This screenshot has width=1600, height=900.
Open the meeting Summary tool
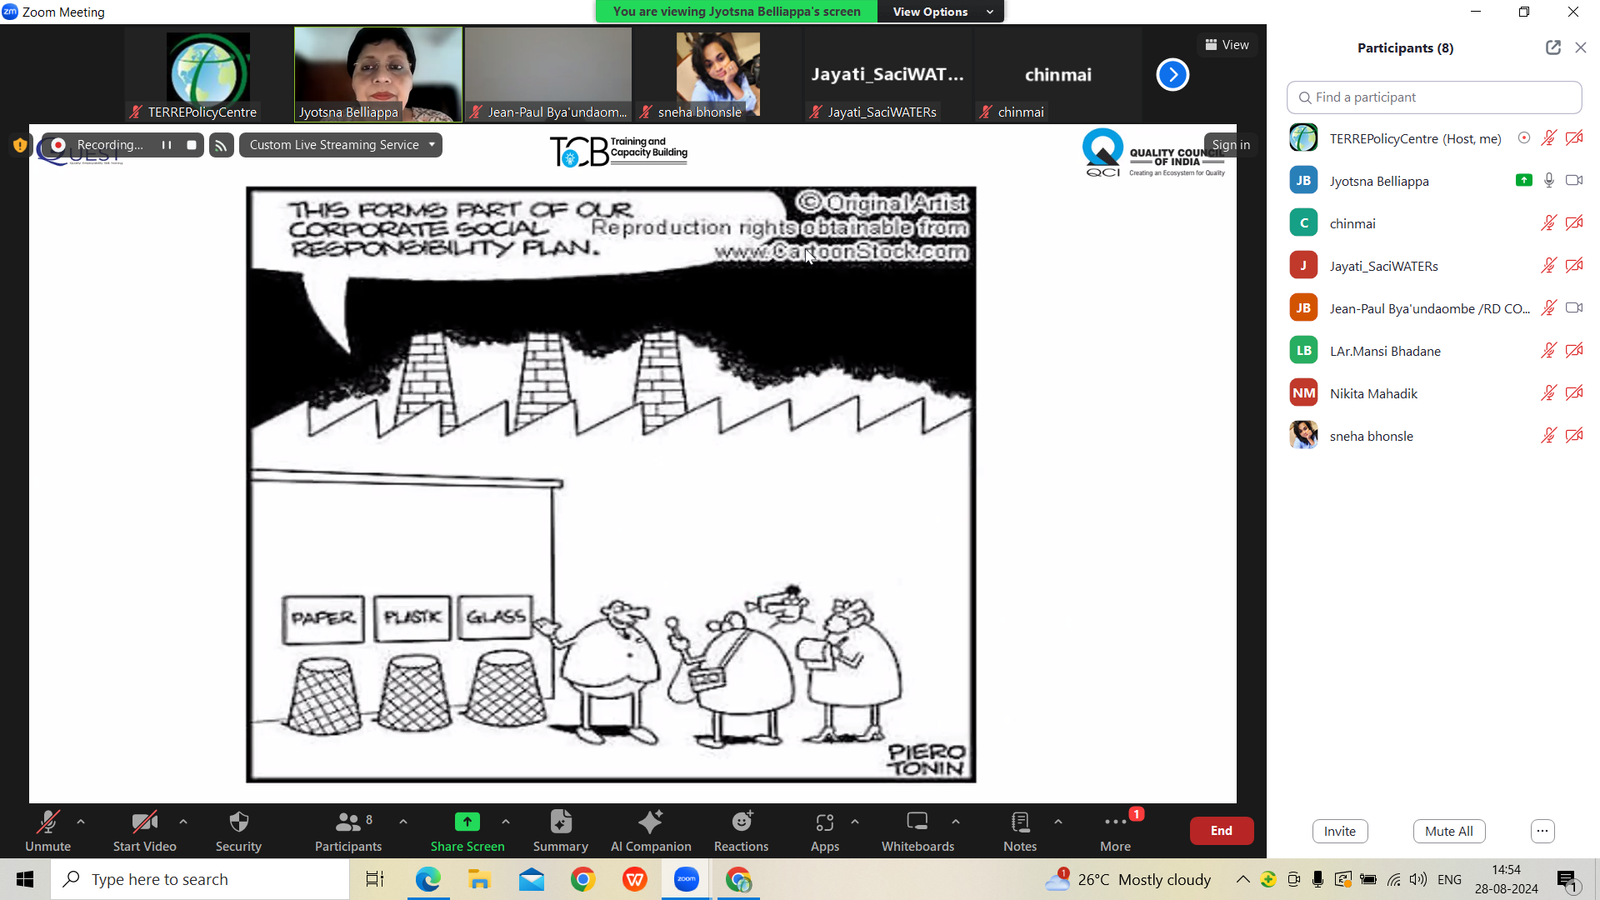[560, 831]
